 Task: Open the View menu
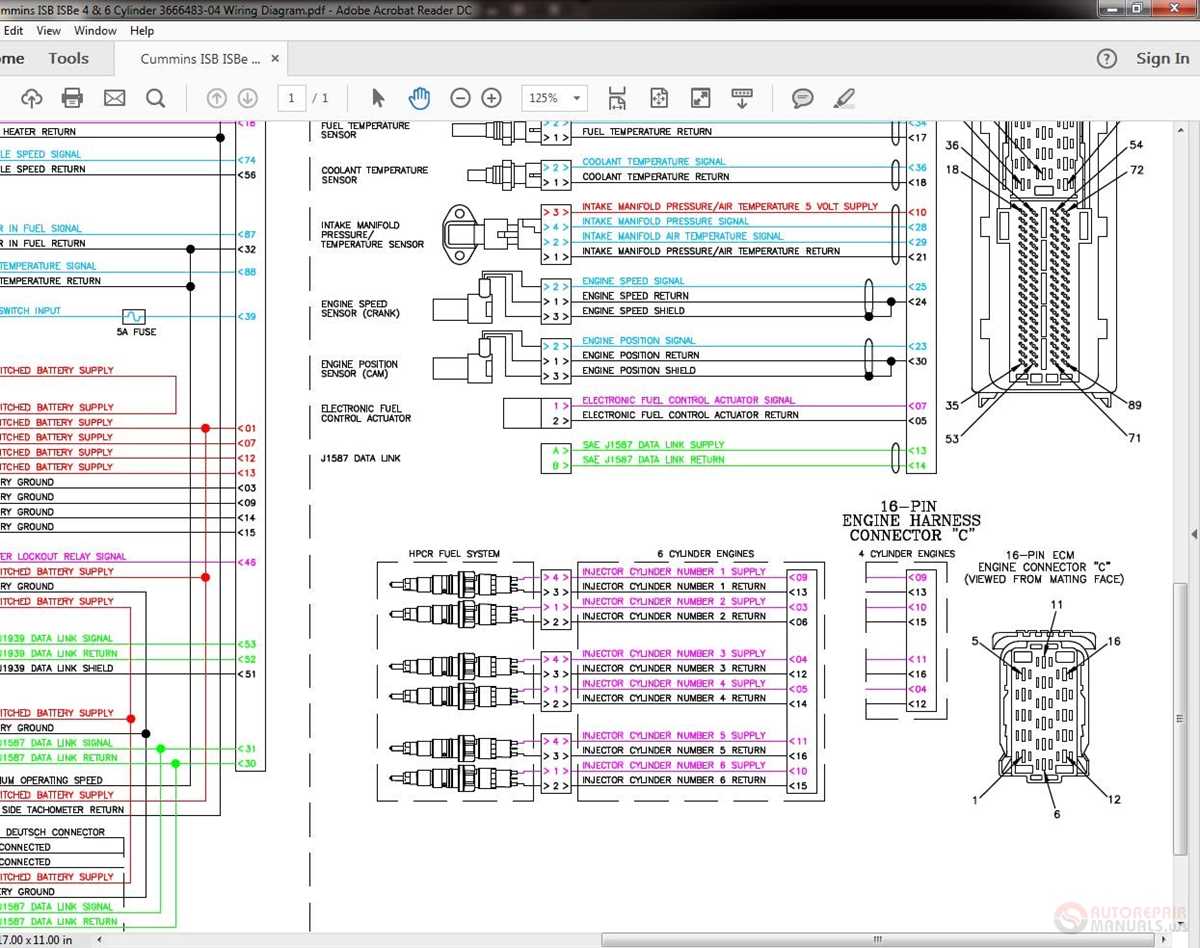48,31
